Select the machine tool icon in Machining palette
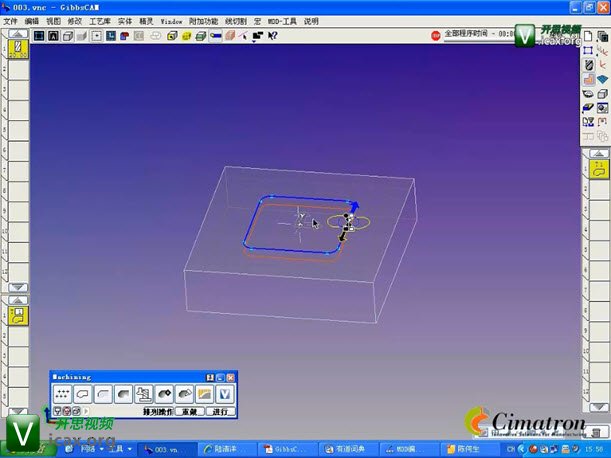611x458 pixels. pos(144,394)
